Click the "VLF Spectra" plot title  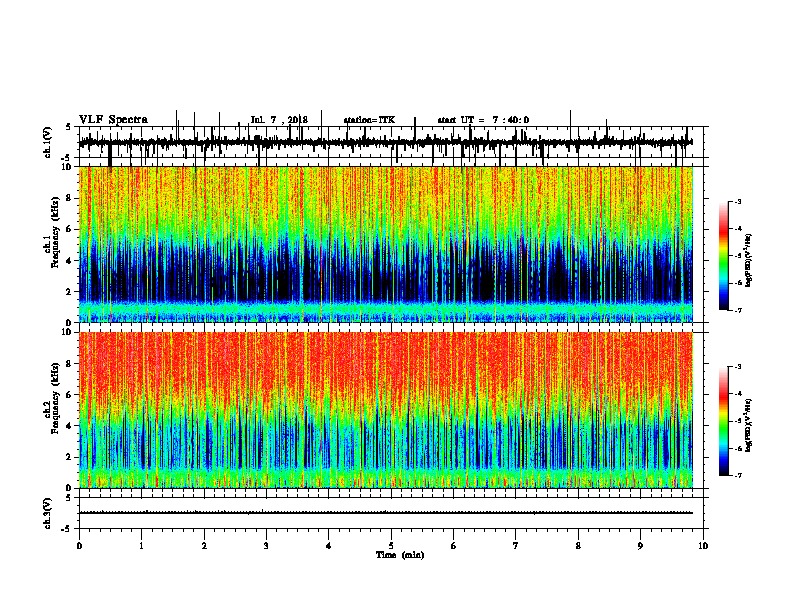113,120
